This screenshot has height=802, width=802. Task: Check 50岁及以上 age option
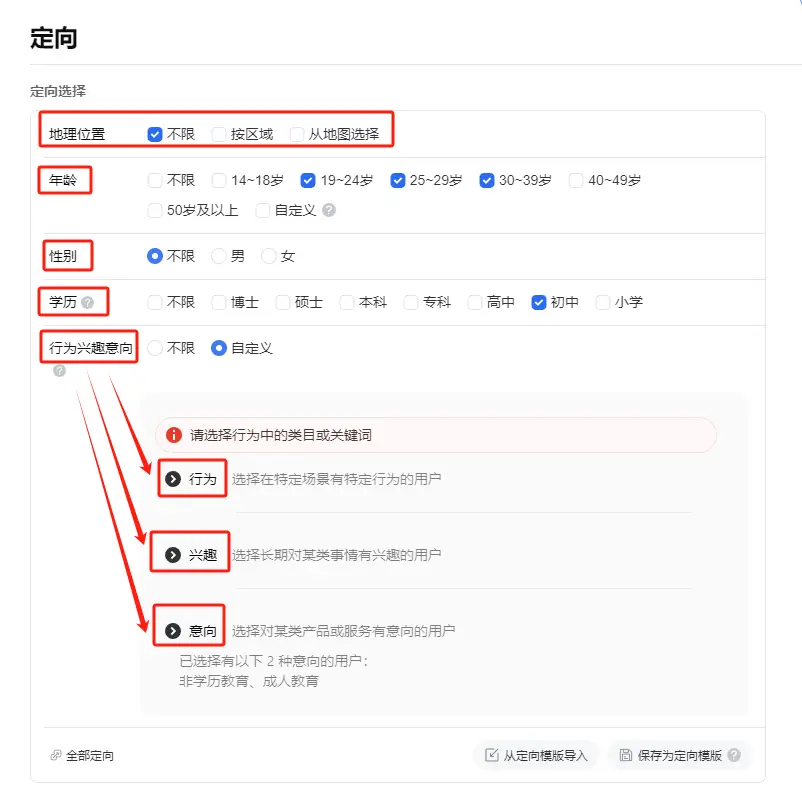pyautogui.click(x=155, y=210)
